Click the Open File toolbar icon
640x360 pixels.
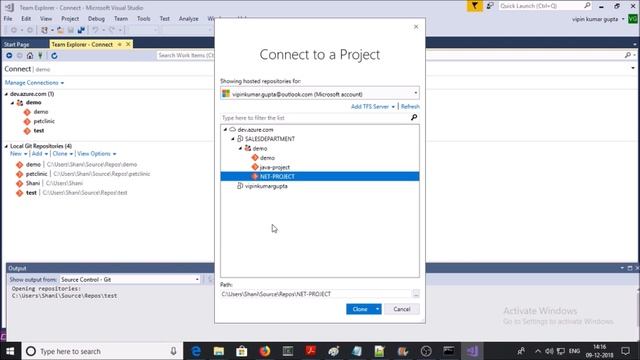[60, 30]
